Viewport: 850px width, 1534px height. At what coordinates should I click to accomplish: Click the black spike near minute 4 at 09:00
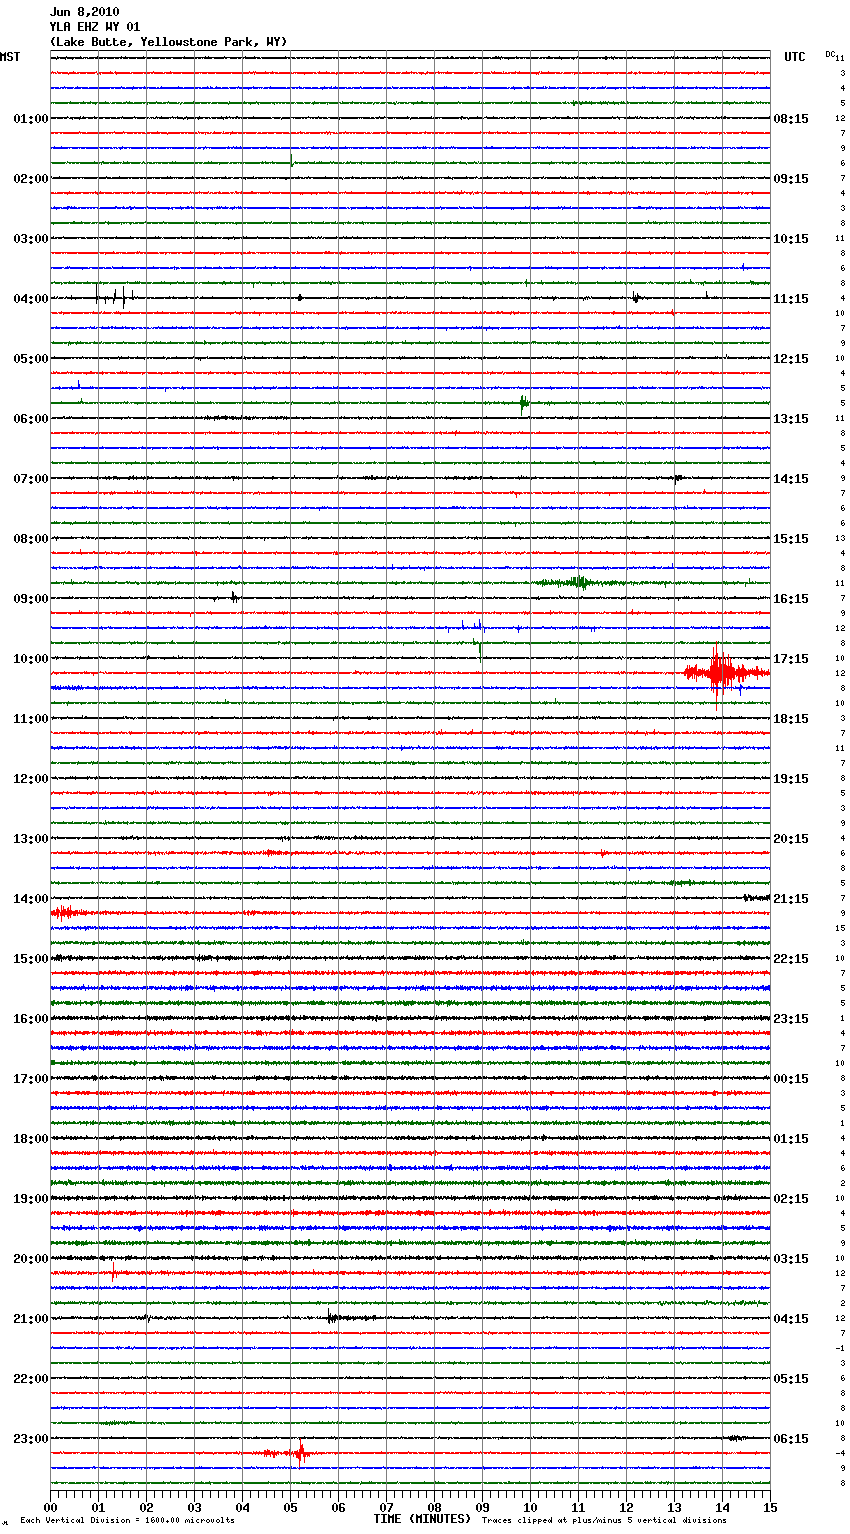point(235,597)
